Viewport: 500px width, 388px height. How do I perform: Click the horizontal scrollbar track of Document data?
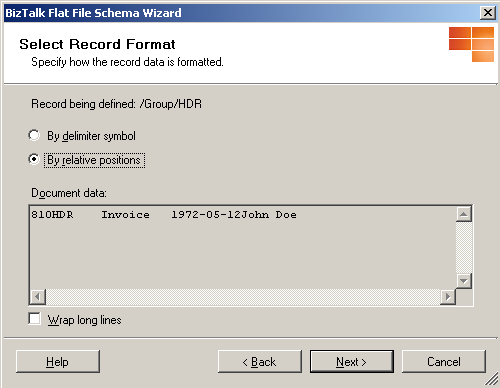click(x=243, y=297)
